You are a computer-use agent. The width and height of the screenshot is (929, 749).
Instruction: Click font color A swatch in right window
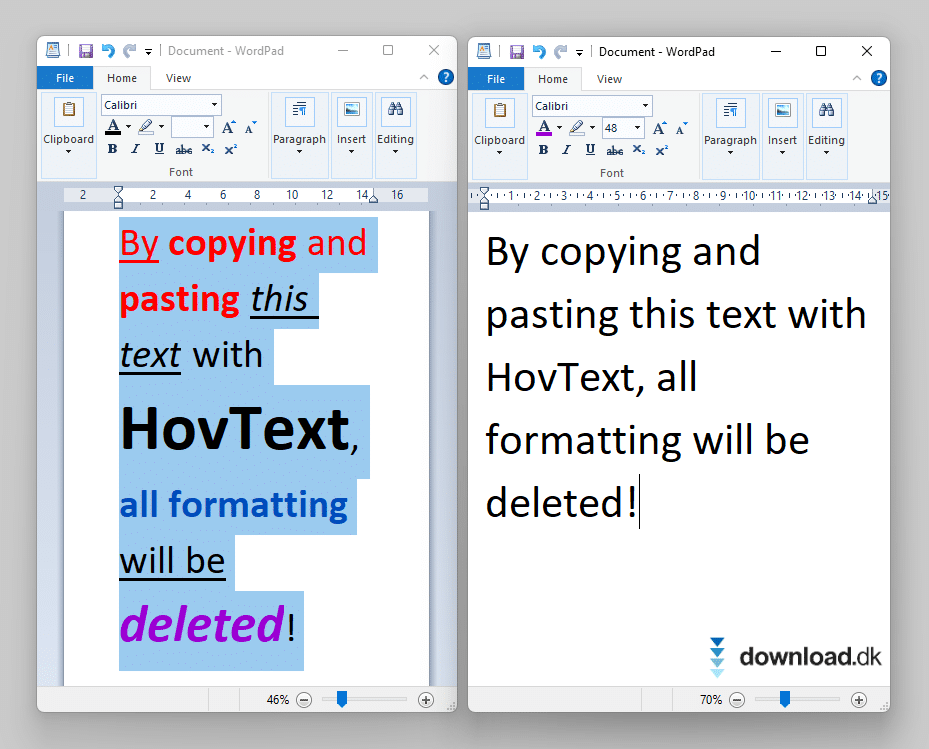544,128
